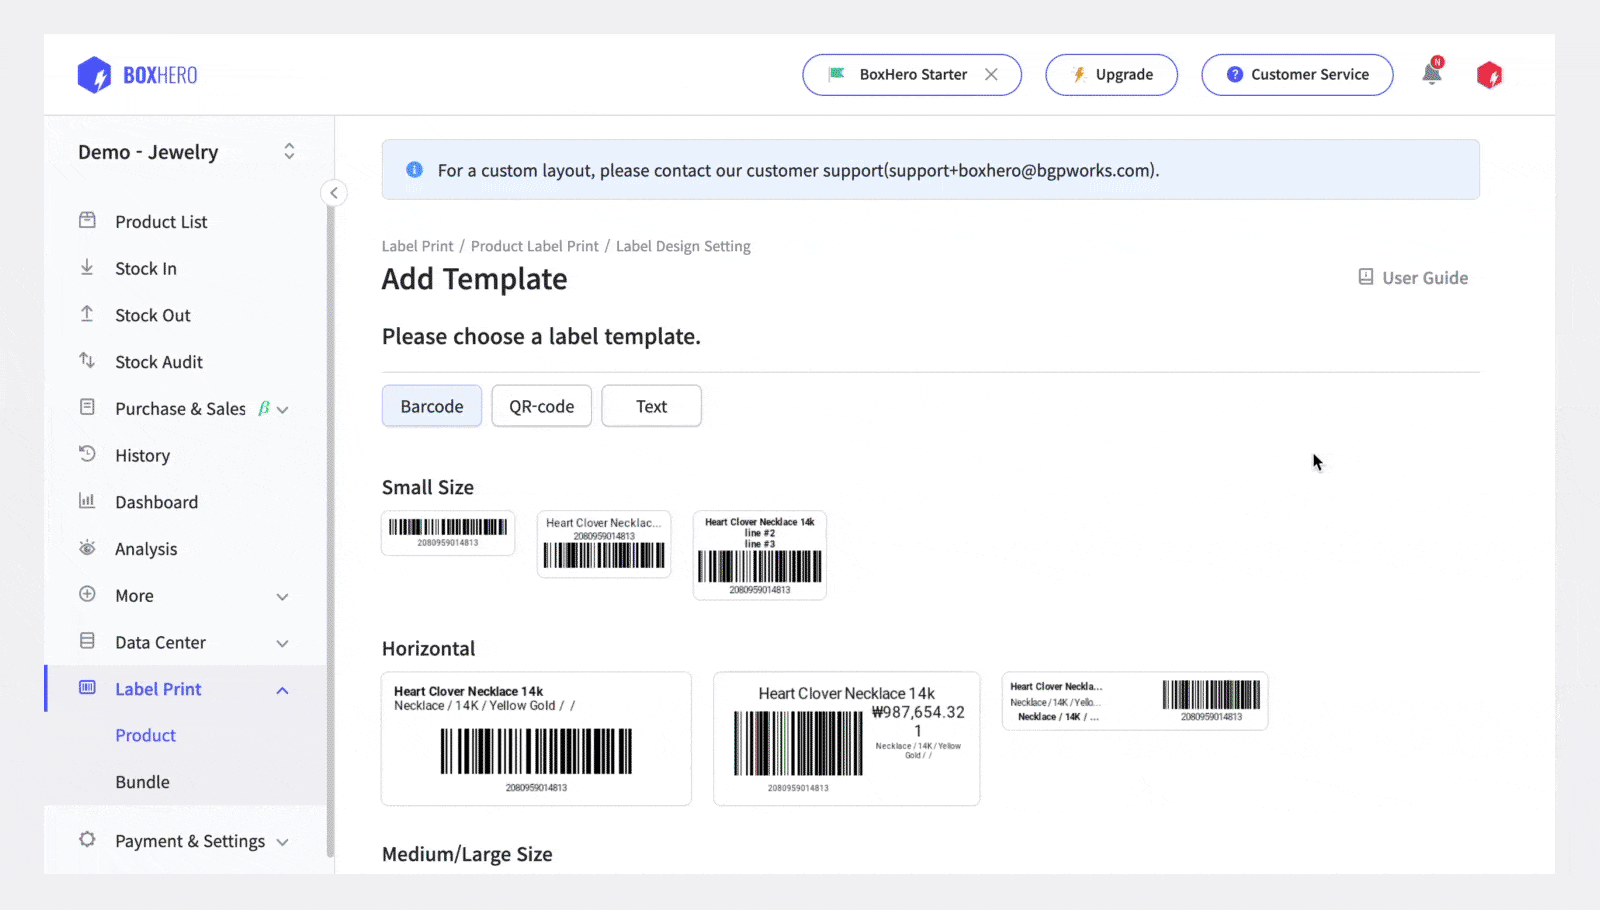Screen dimensions: 1600x910
Task: Select the Stock Out sidebar icon
Action: tap(88, 314)
